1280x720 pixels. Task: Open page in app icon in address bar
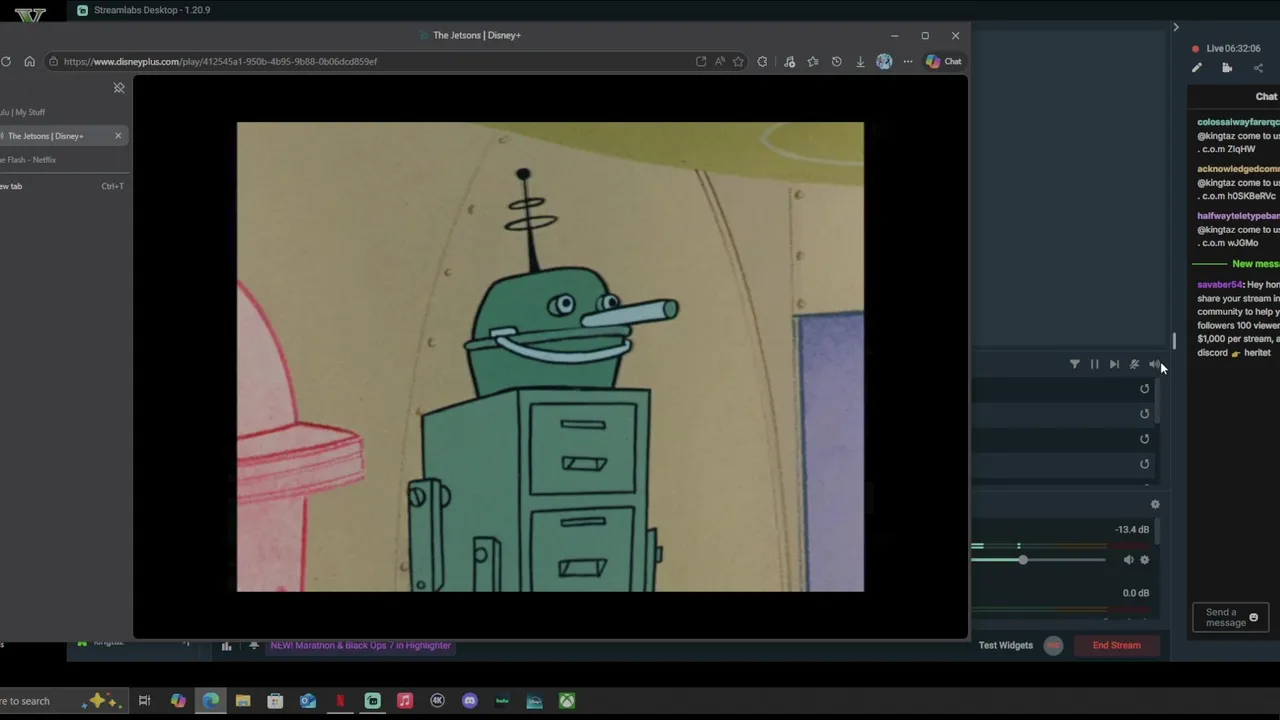(x=701, y=62)
